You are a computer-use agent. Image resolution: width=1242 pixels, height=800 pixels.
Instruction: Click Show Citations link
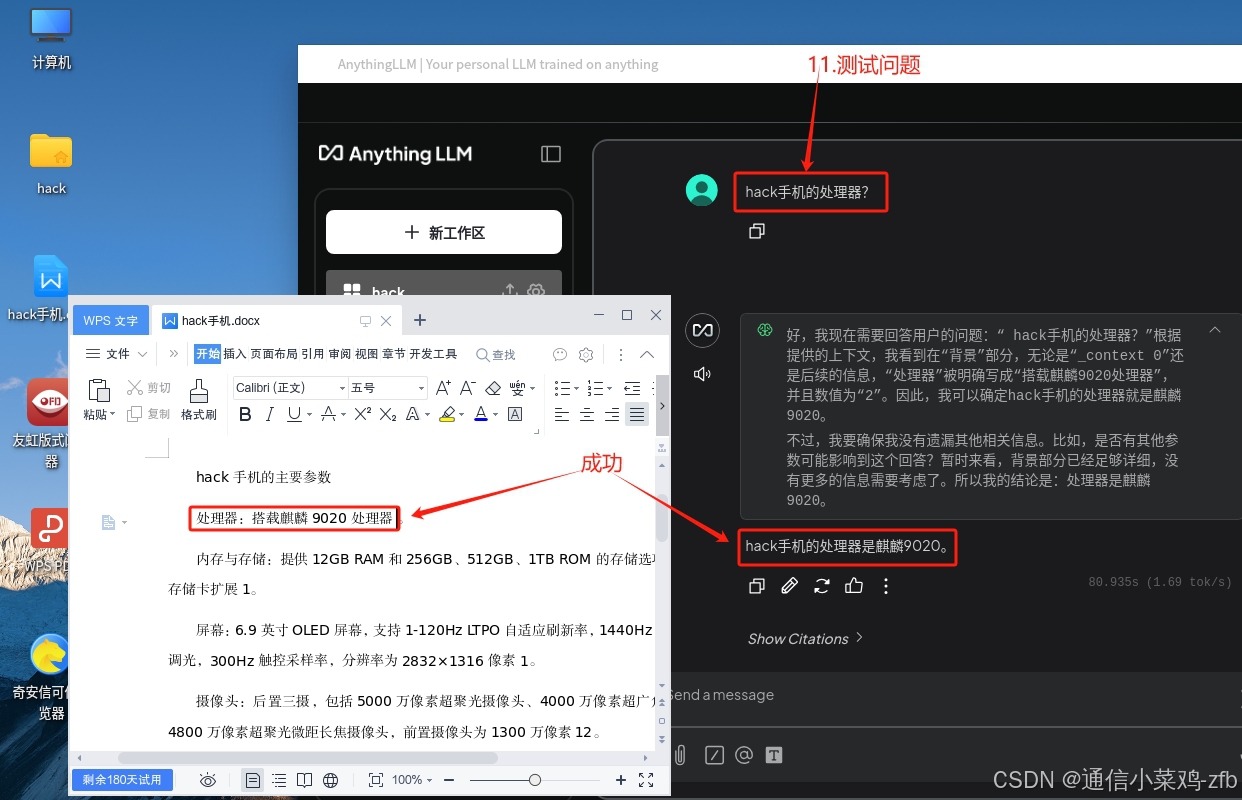[x=805, y=638]
